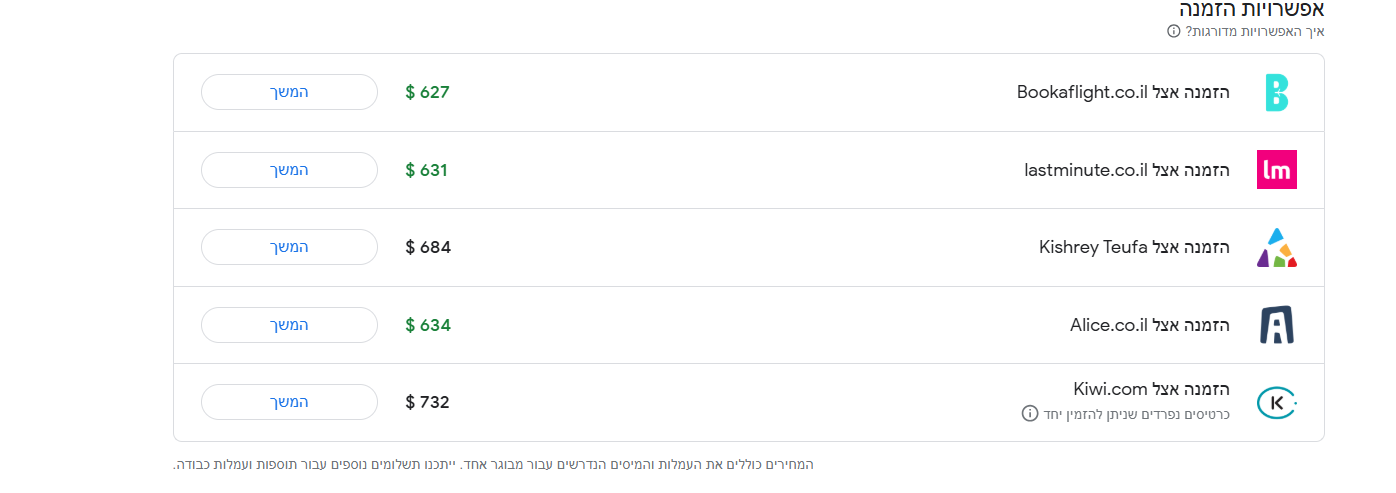Click the Kishrey Teufa colorful logo
1396x493 pixels.
[1276, 248]
